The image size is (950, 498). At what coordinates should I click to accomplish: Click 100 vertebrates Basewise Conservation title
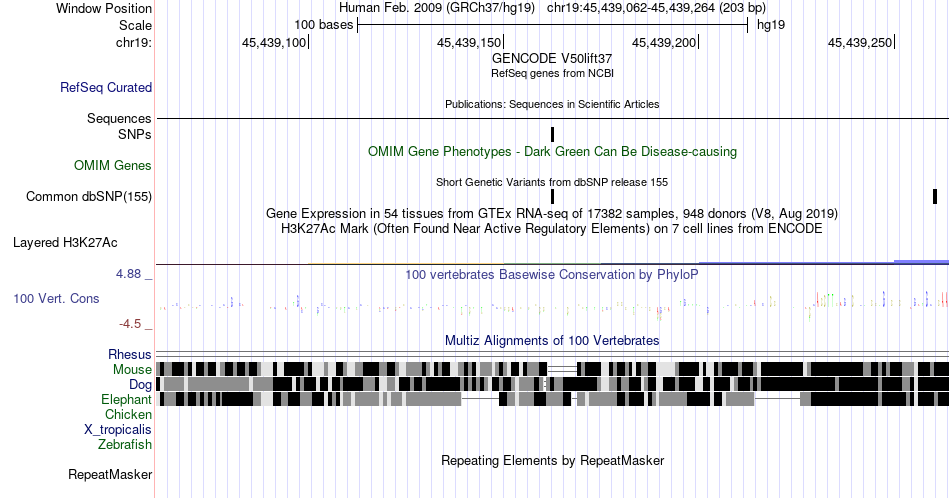(x=552, y=274)
